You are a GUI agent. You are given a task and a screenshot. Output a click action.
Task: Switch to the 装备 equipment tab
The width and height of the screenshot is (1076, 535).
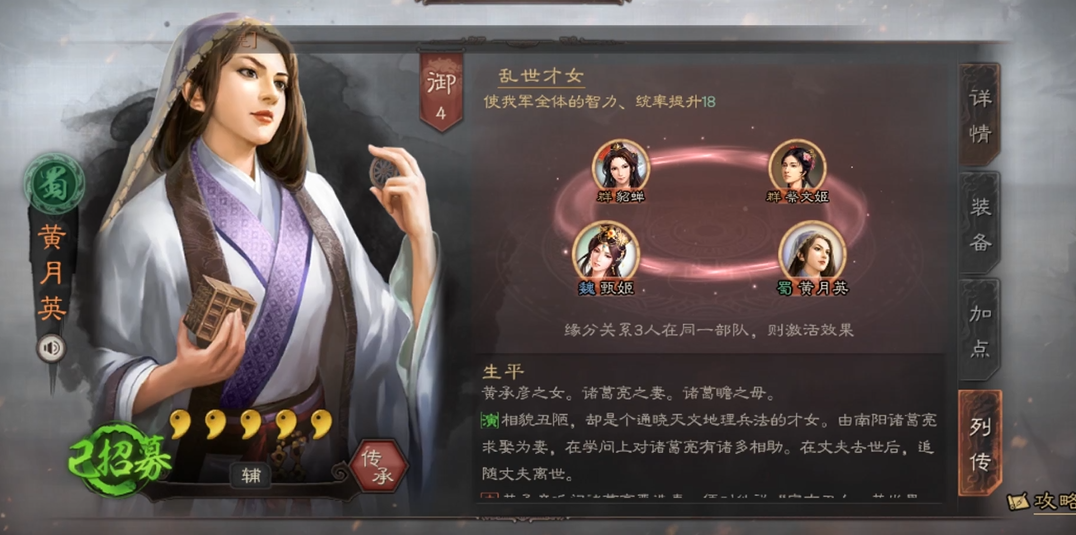click(x=979, y=223)
